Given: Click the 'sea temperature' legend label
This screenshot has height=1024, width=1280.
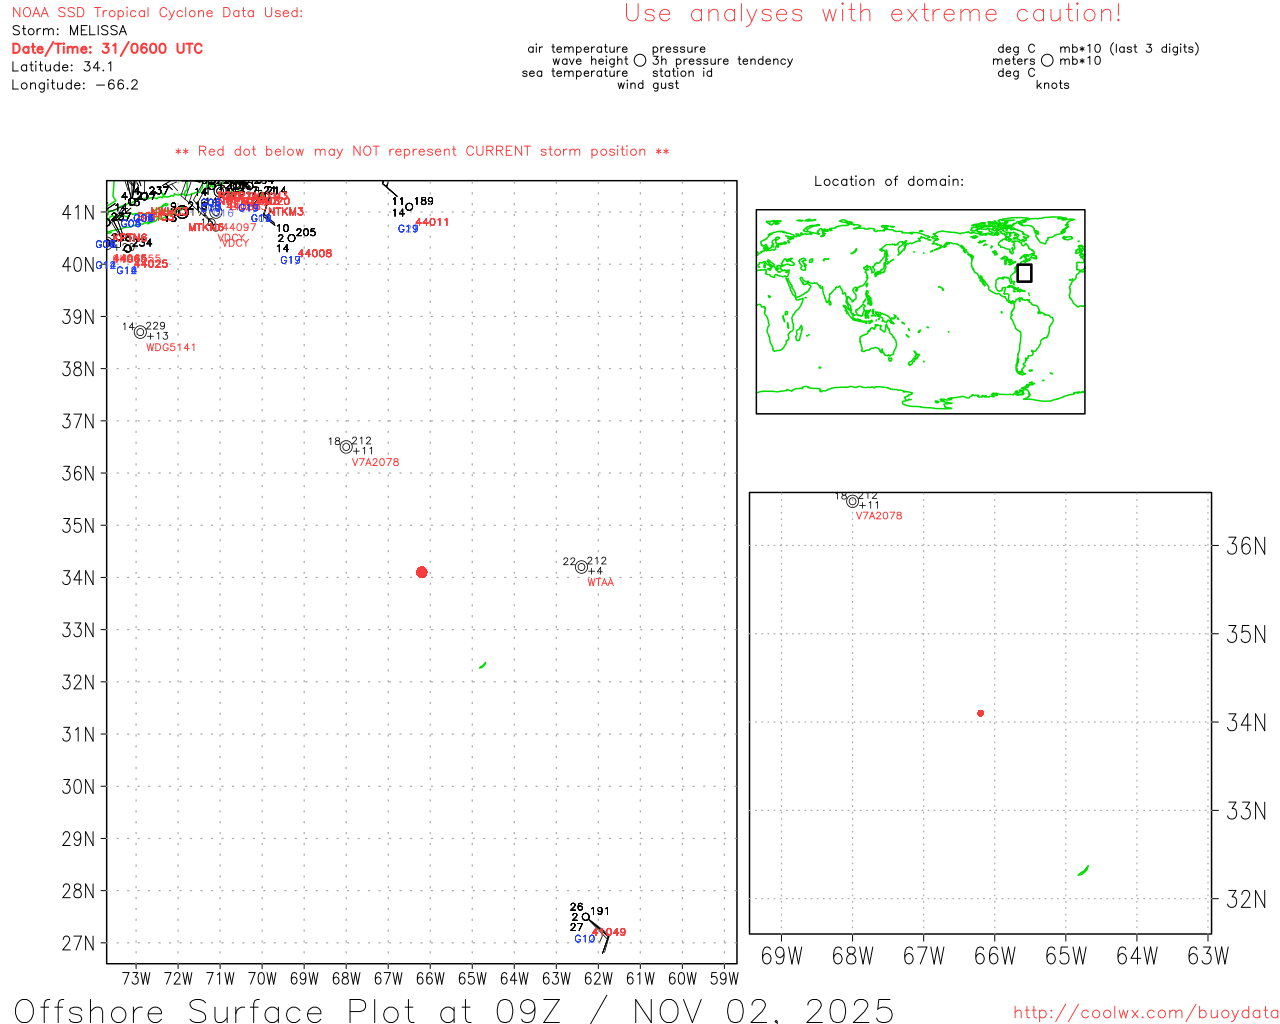Looking at the screenshot, I should tap(575, 73).
